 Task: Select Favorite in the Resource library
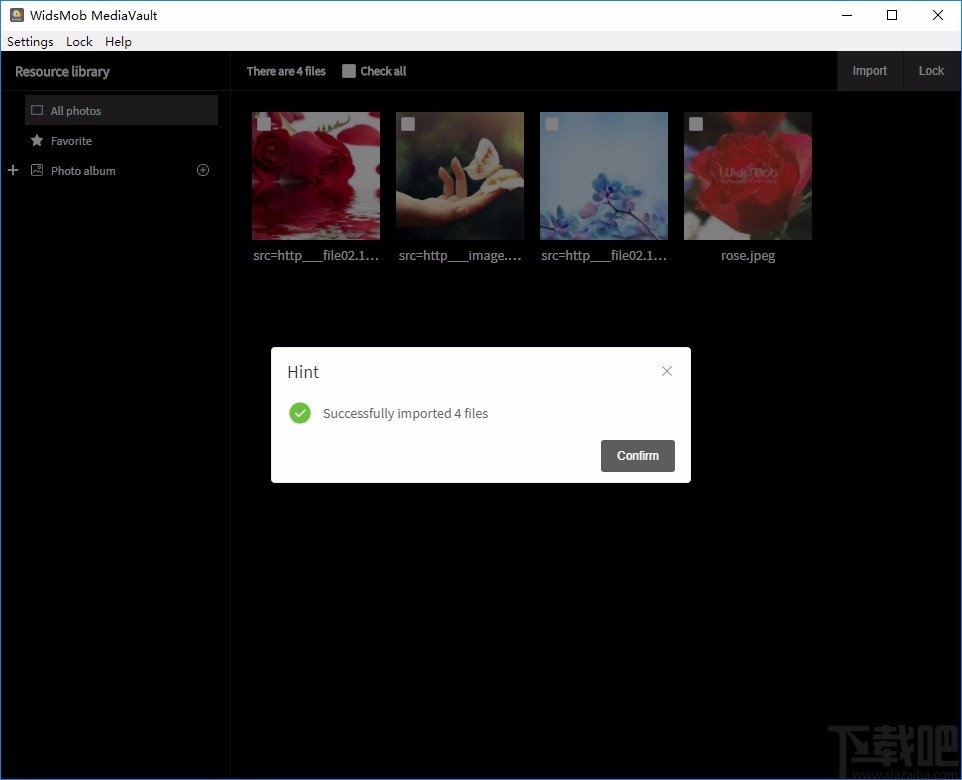tap(69, 140)
